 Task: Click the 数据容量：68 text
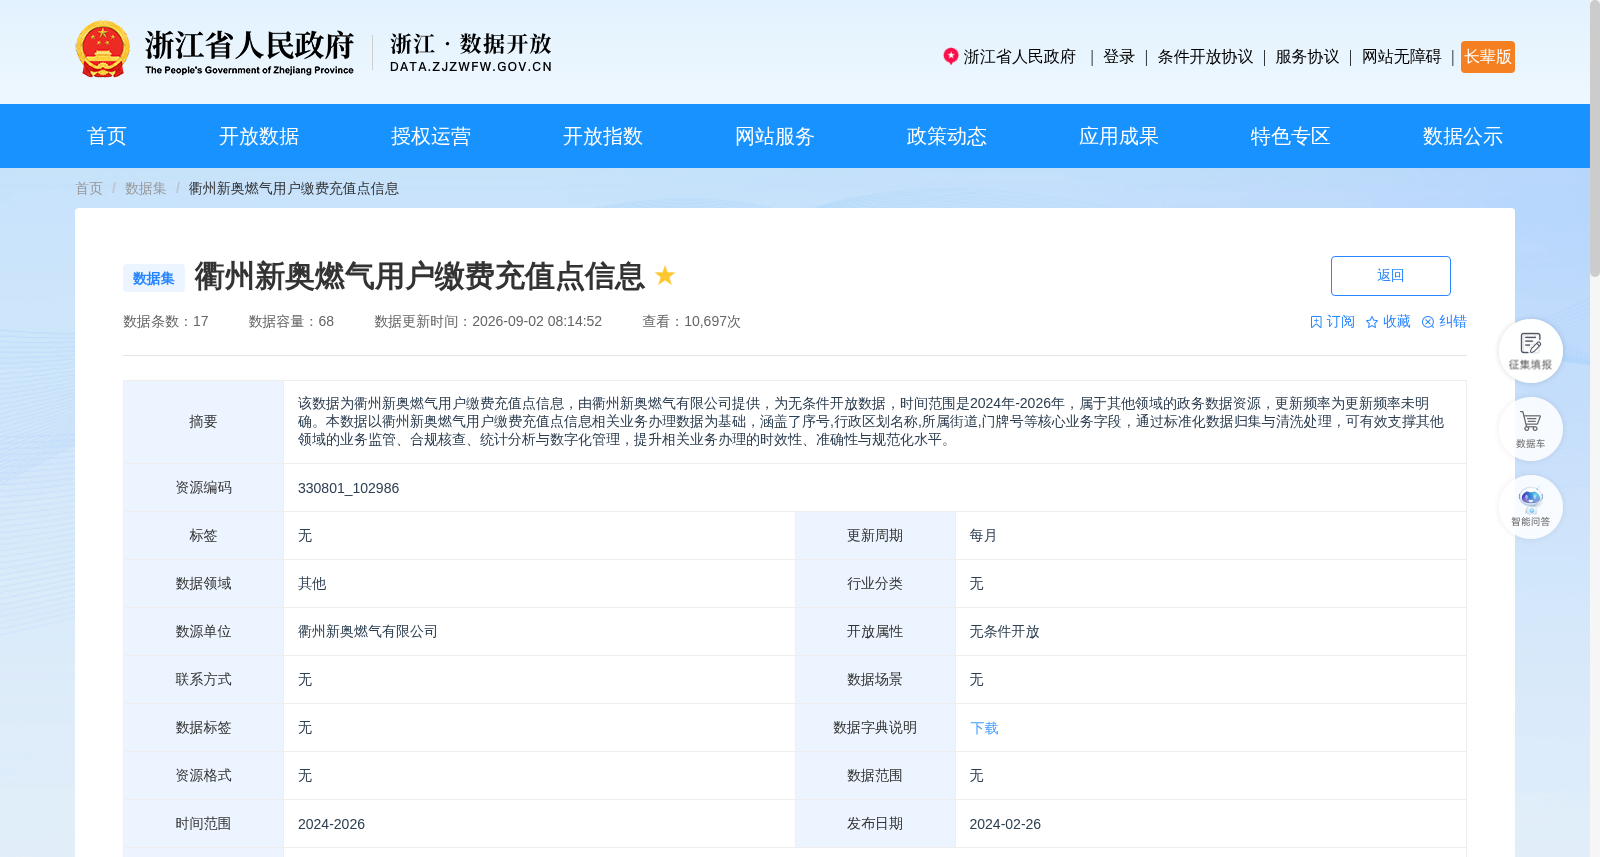tap(291, 322)
